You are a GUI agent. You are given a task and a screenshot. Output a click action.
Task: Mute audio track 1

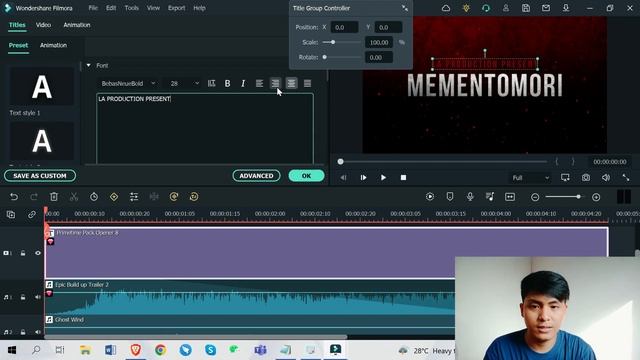click(x=38, y=297)
